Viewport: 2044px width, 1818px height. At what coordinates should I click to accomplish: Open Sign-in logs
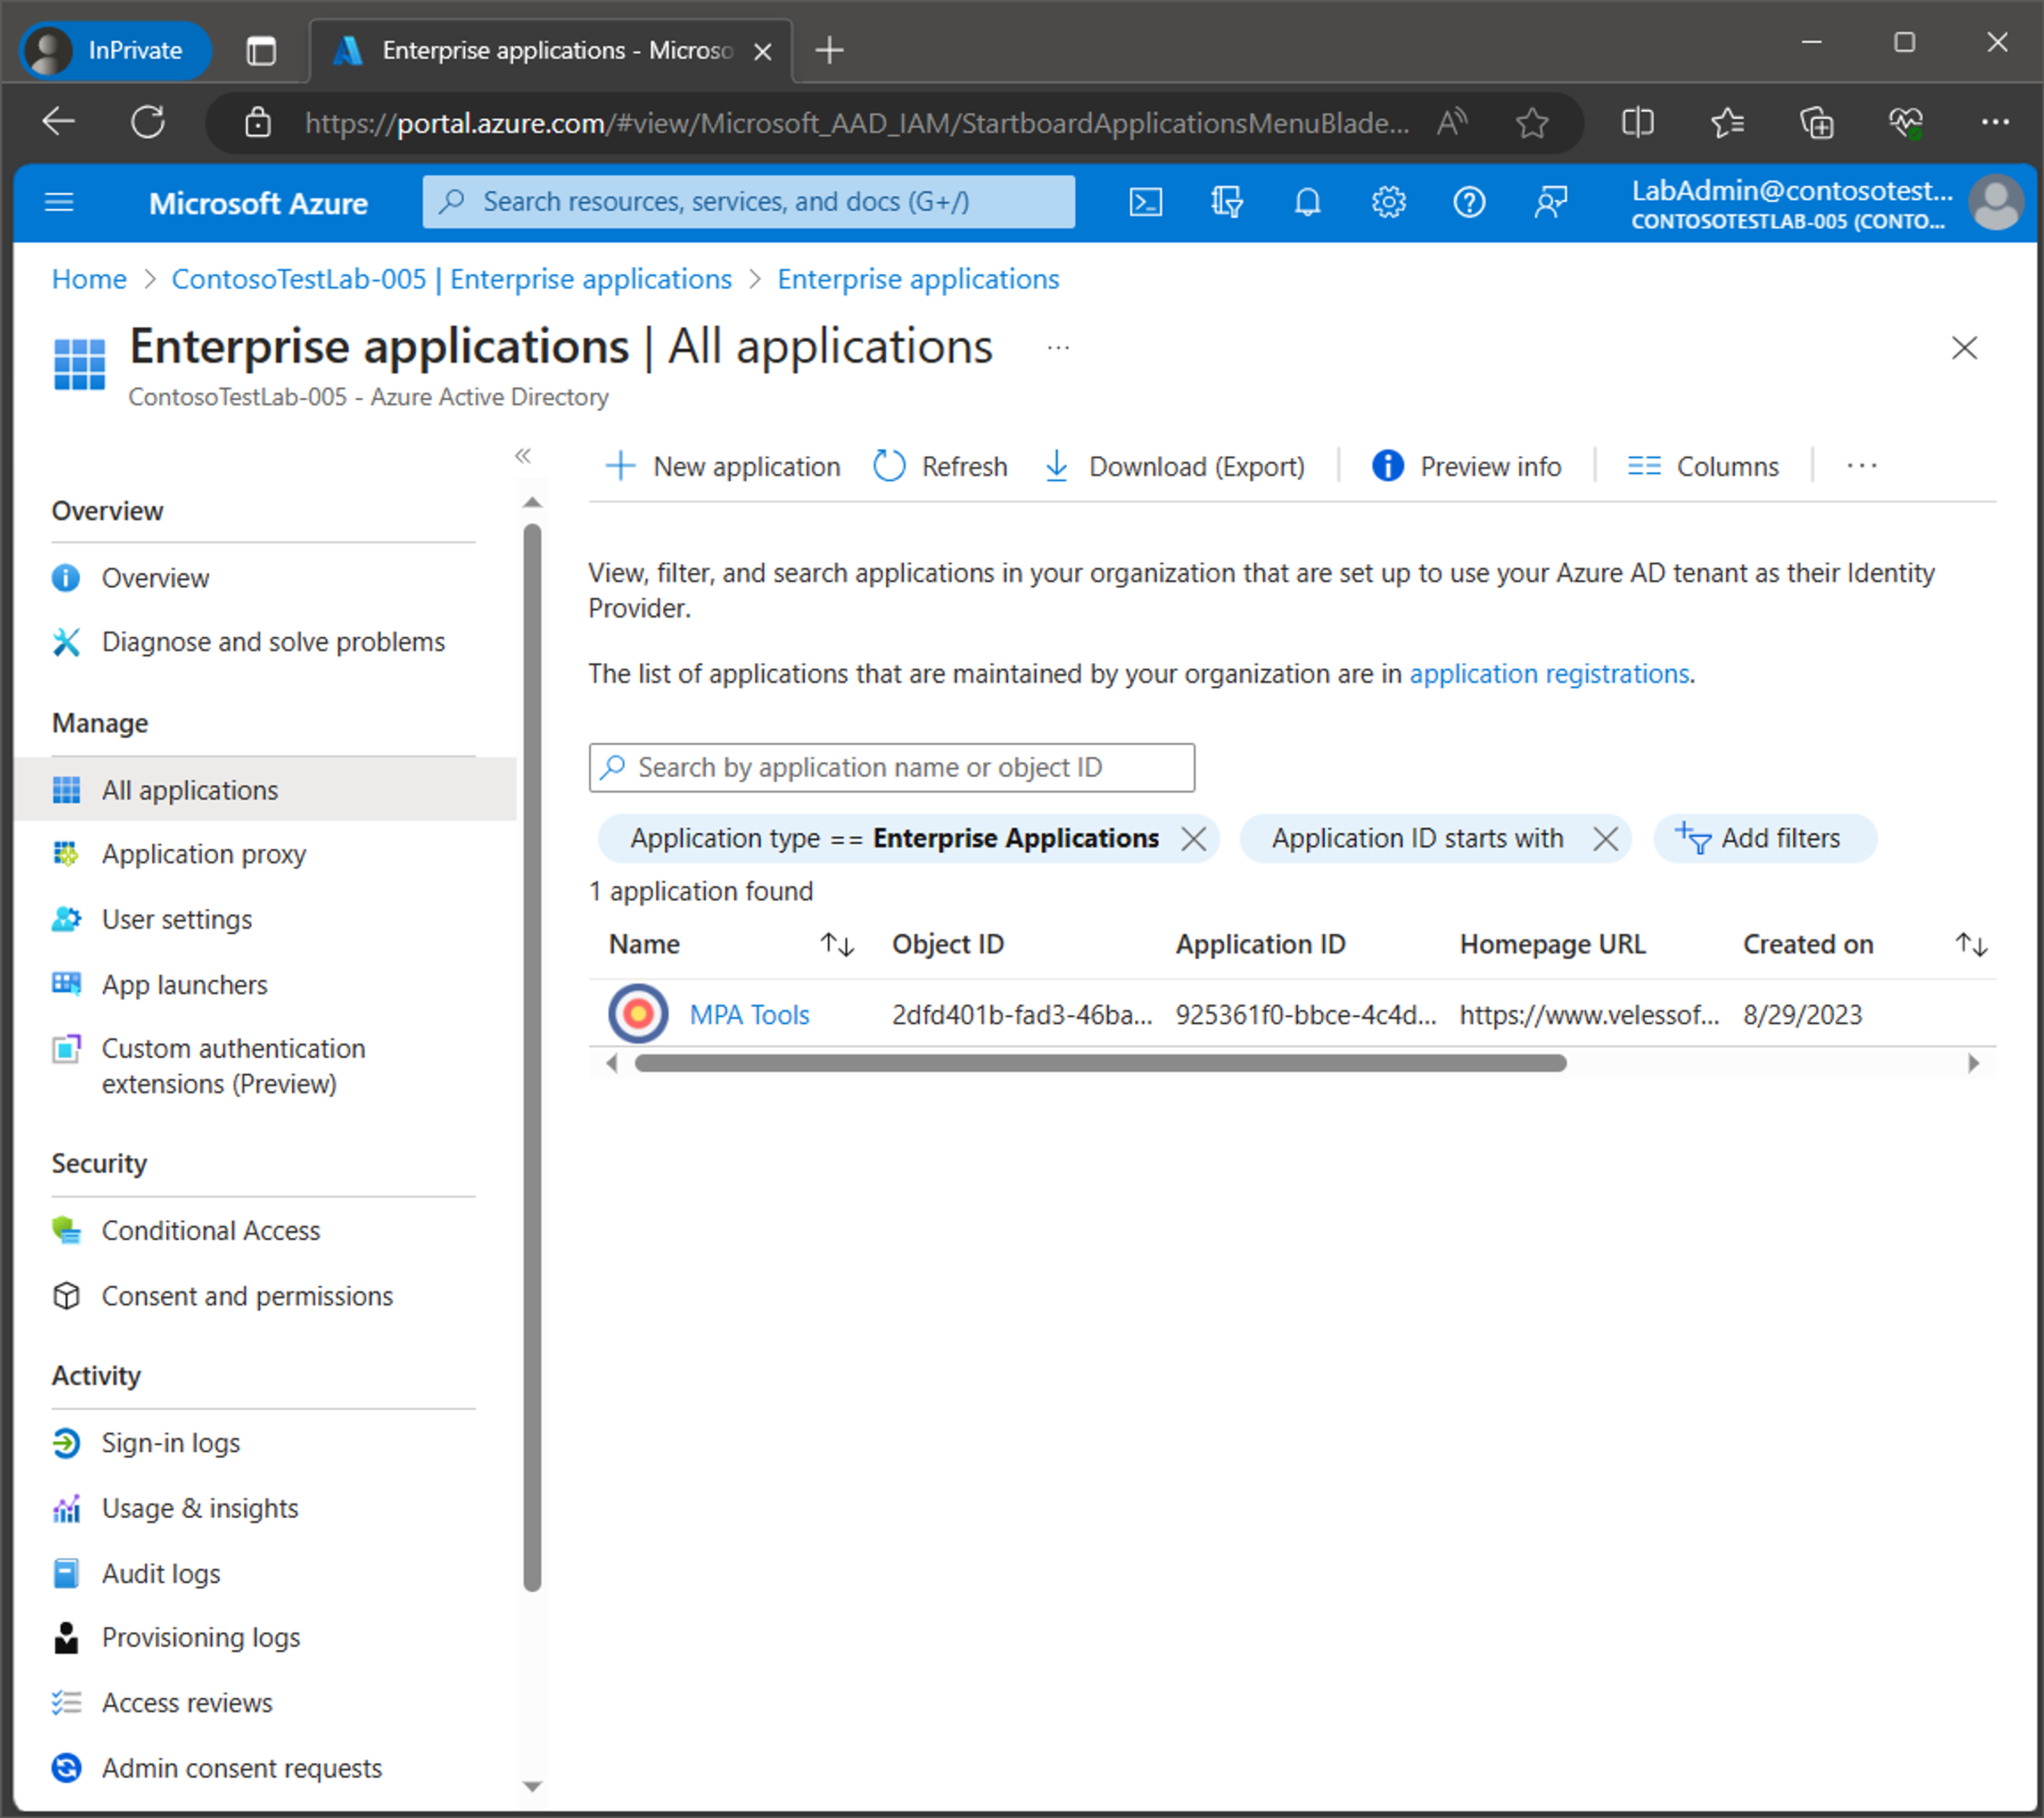tap(171, 1444)
